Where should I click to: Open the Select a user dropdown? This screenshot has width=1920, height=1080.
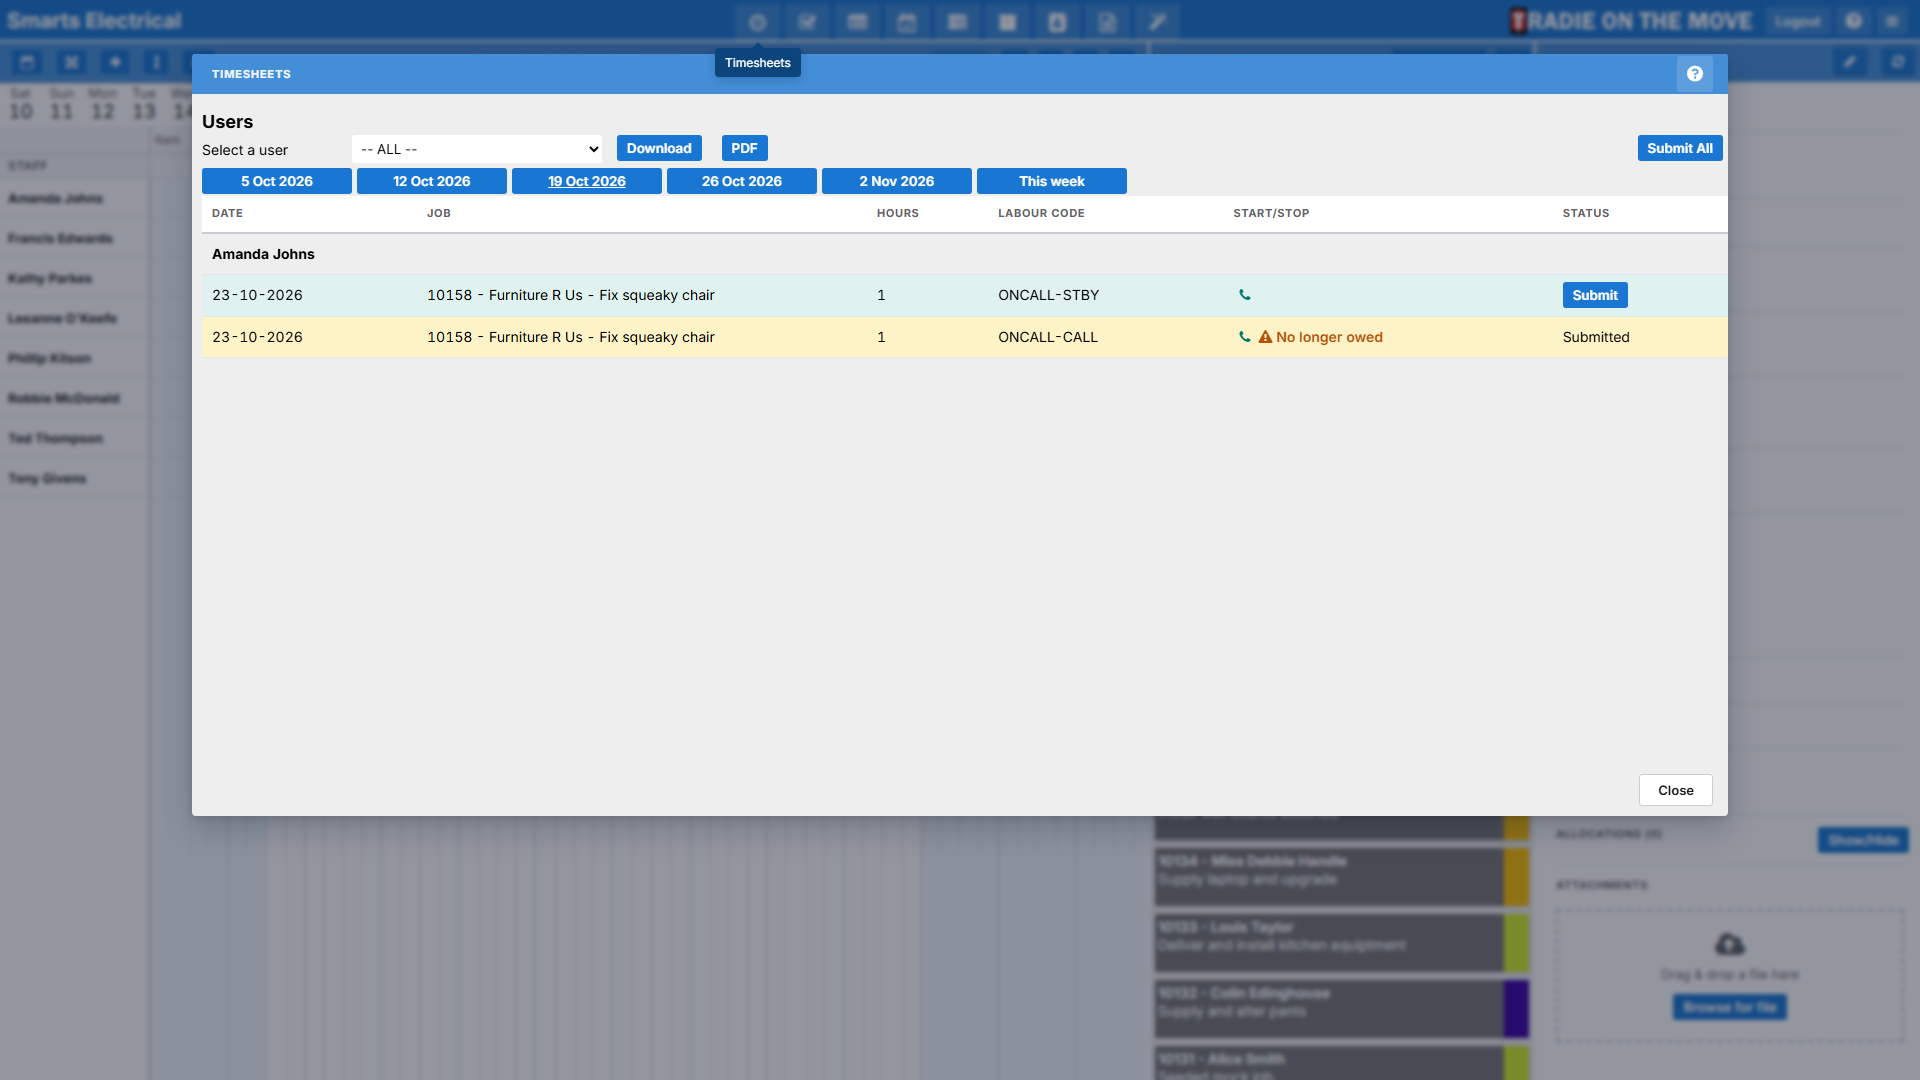pyautogui.click(x=477, y=149)
